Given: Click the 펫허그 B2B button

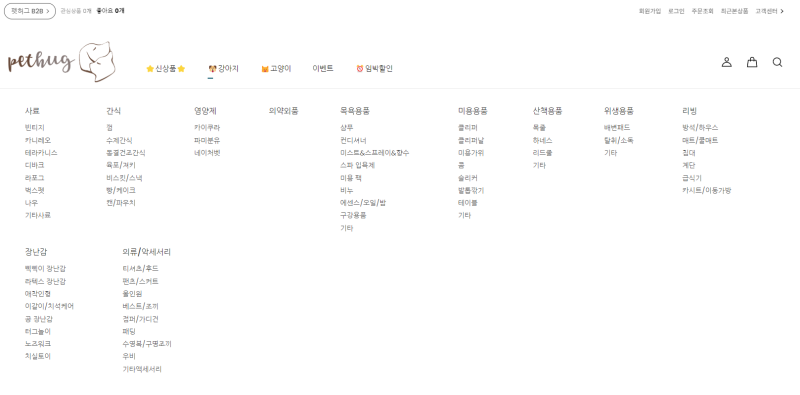Looking at the screenshot, I should 30,11.
